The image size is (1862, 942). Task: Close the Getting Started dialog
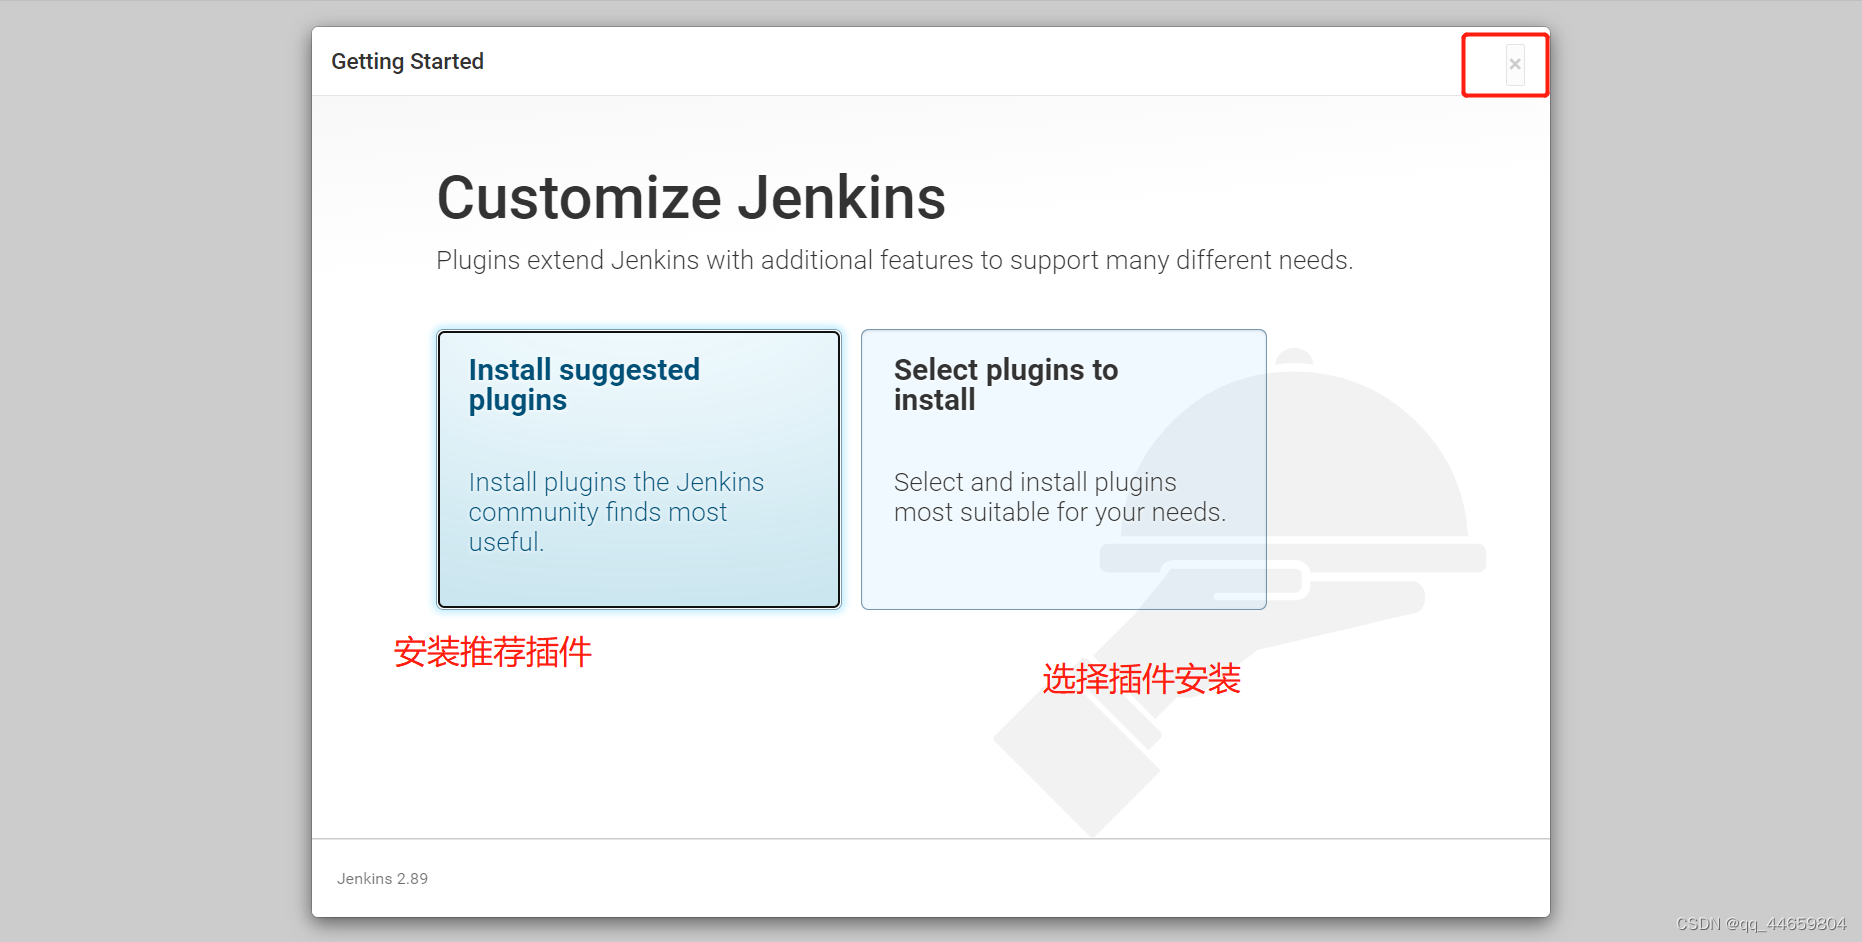tap(1515, 64)
